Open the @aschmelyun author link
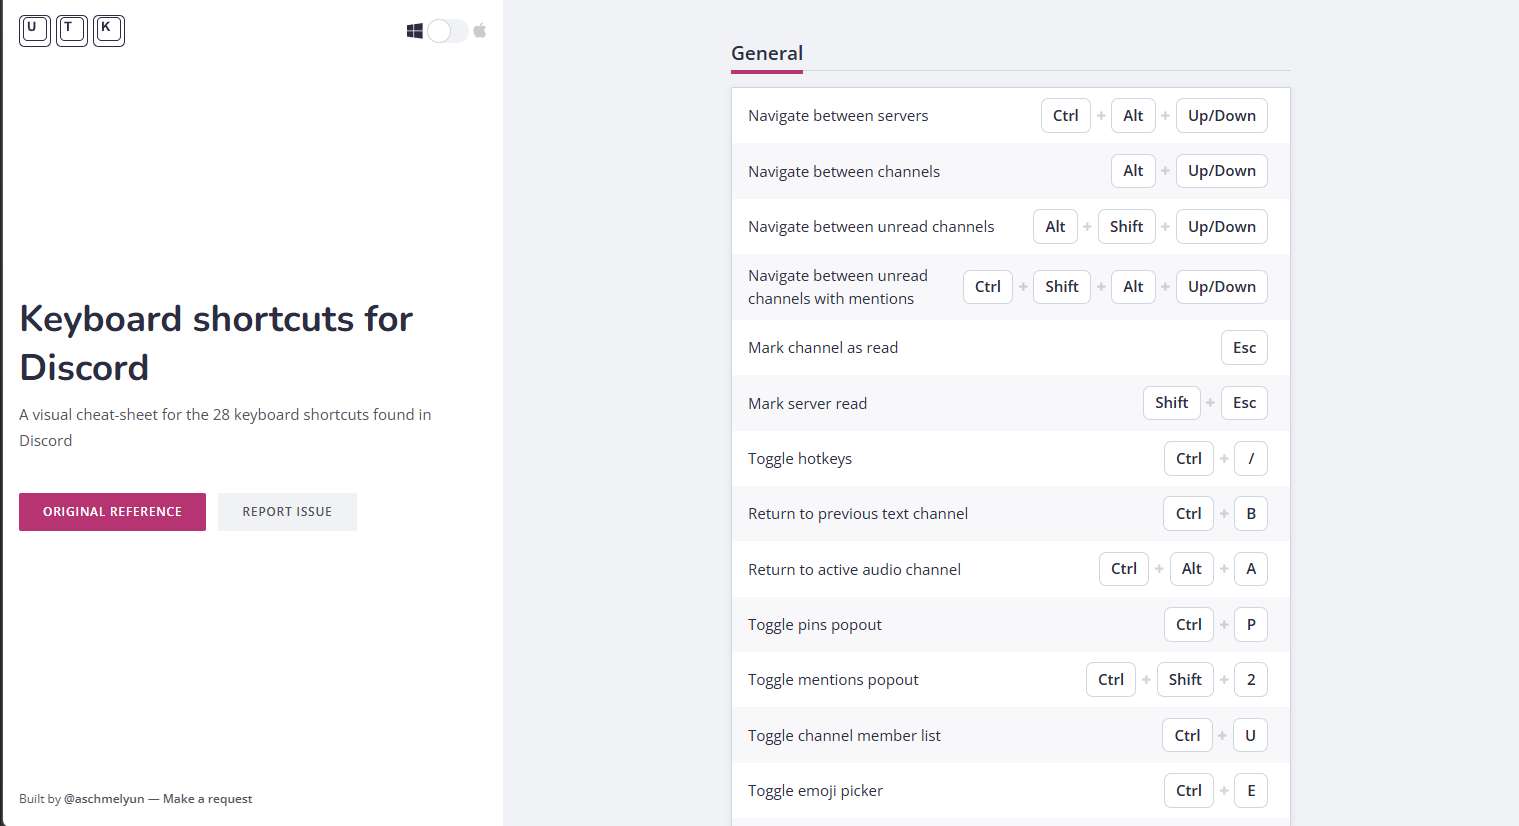 (x=104, y=799)
